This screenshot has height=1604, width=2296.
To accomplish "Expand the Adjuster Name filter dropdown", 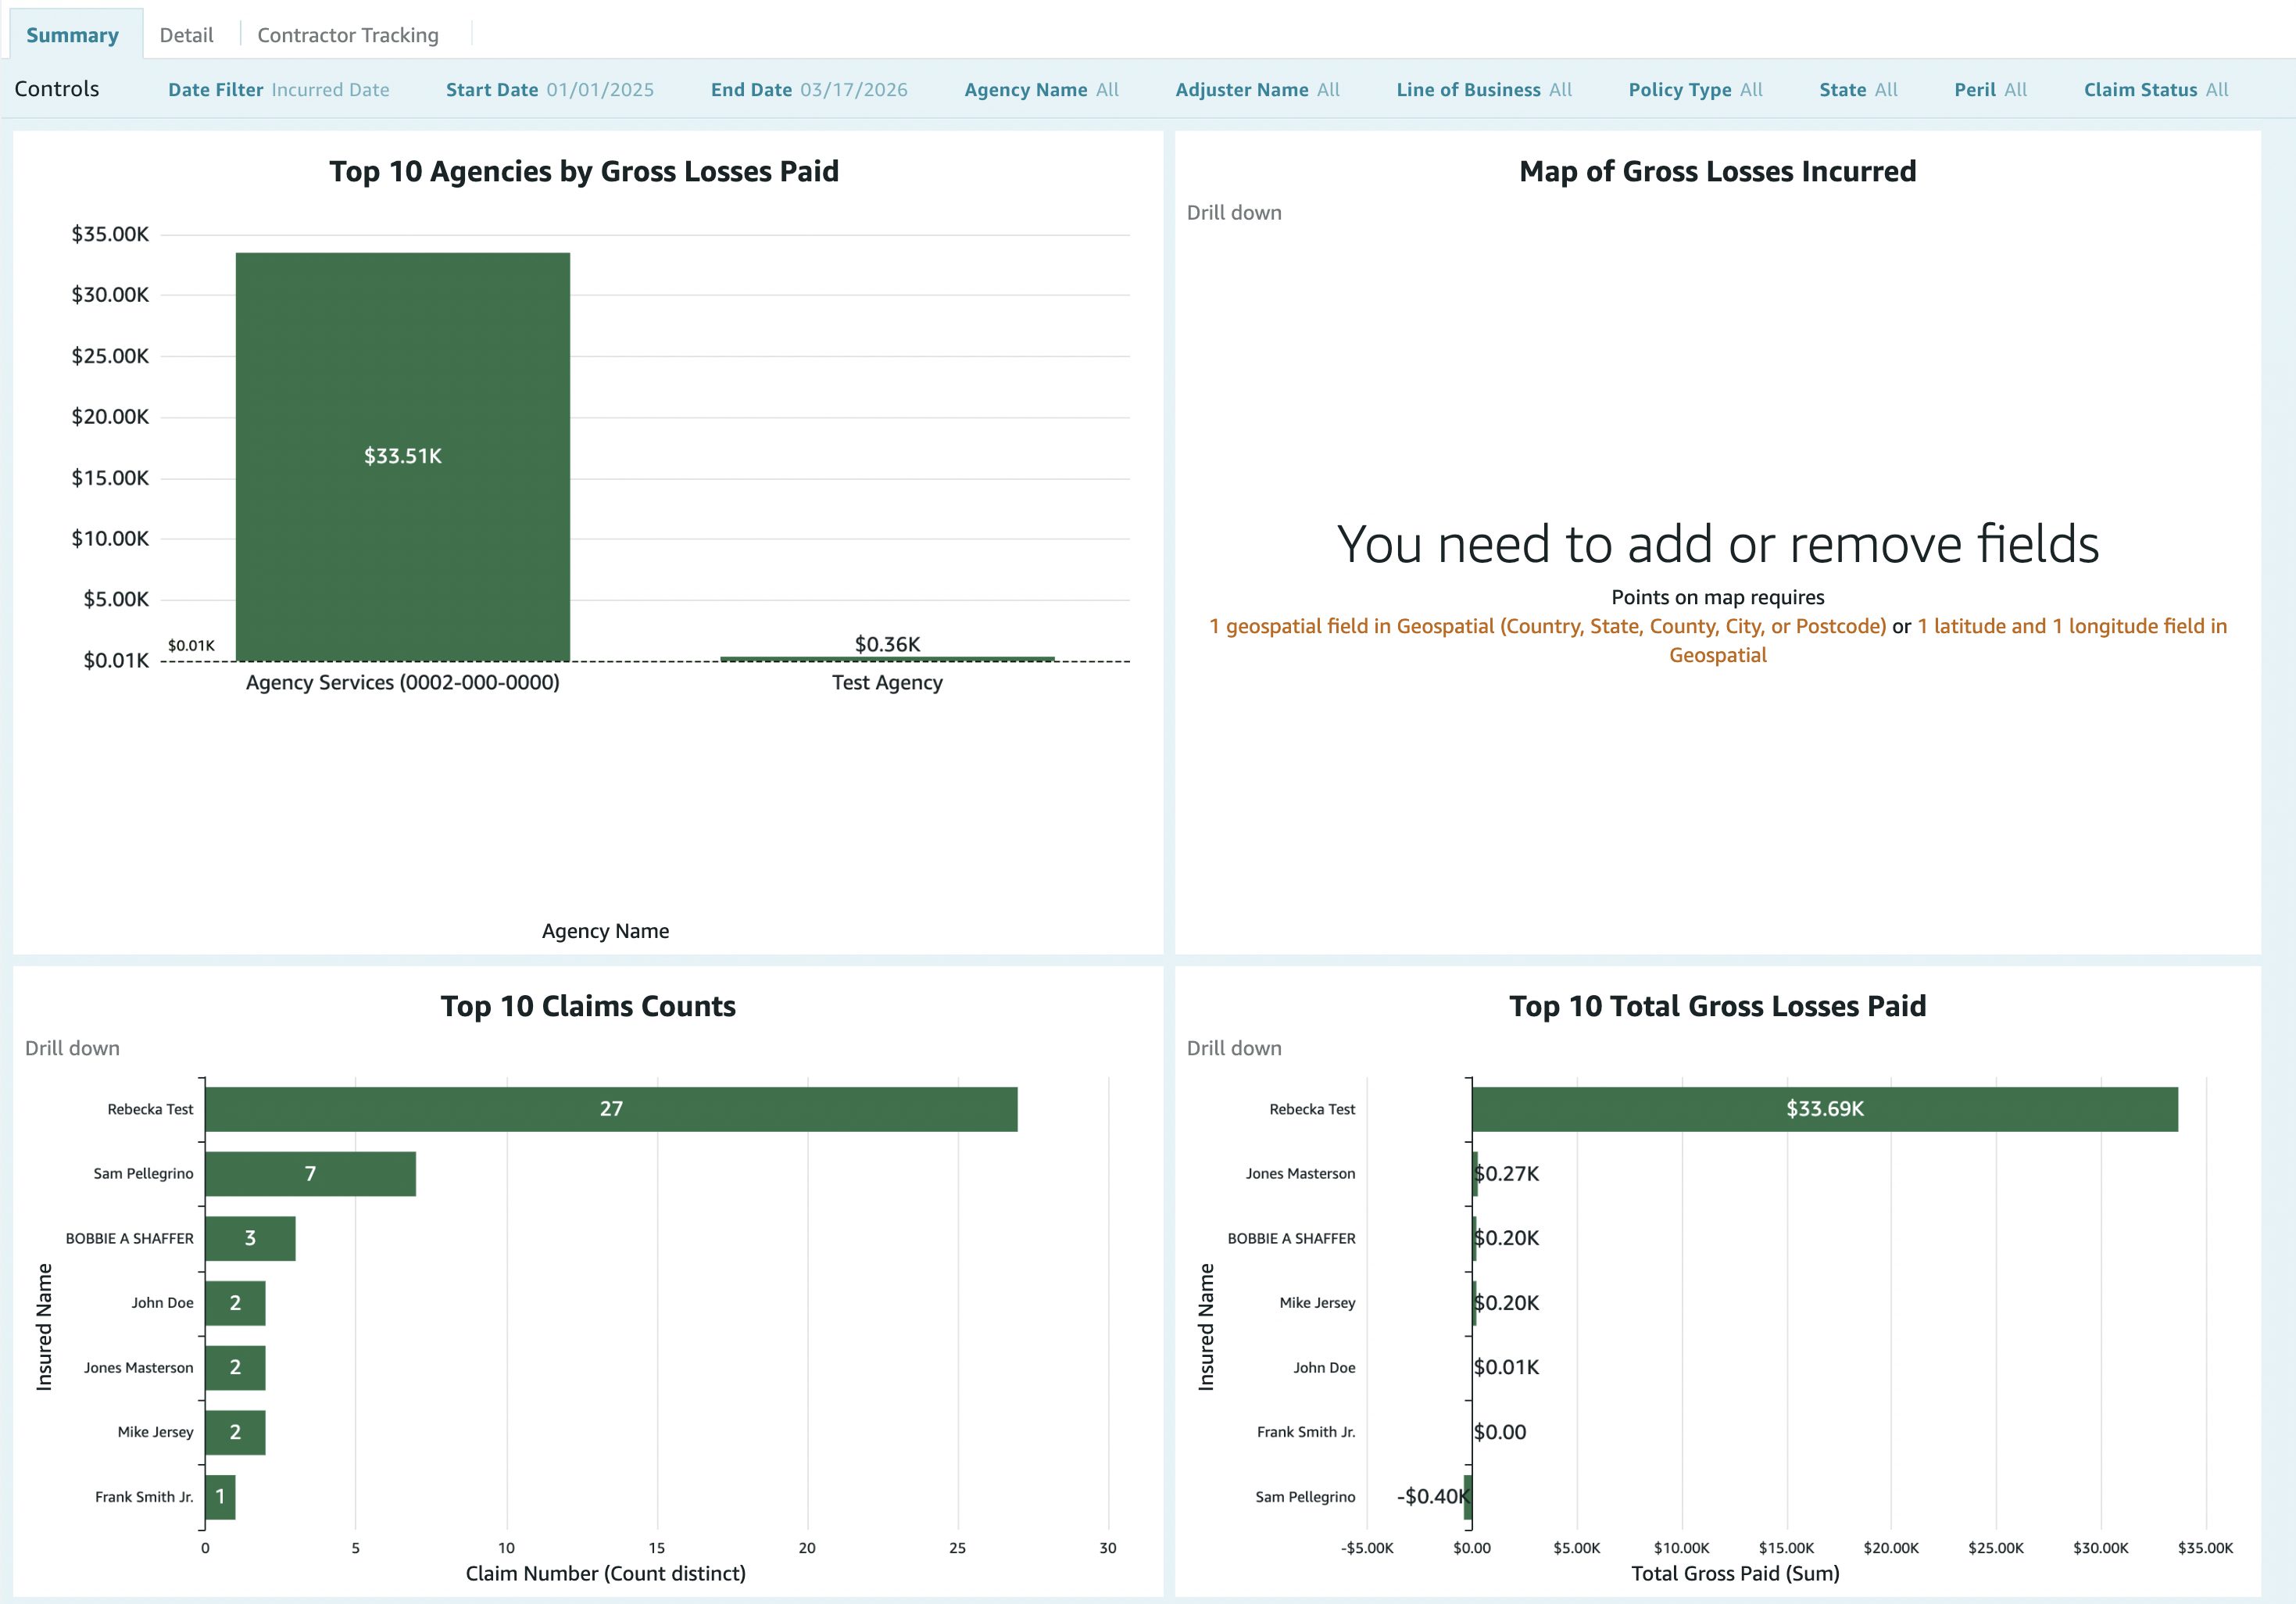I will 1257,89.
